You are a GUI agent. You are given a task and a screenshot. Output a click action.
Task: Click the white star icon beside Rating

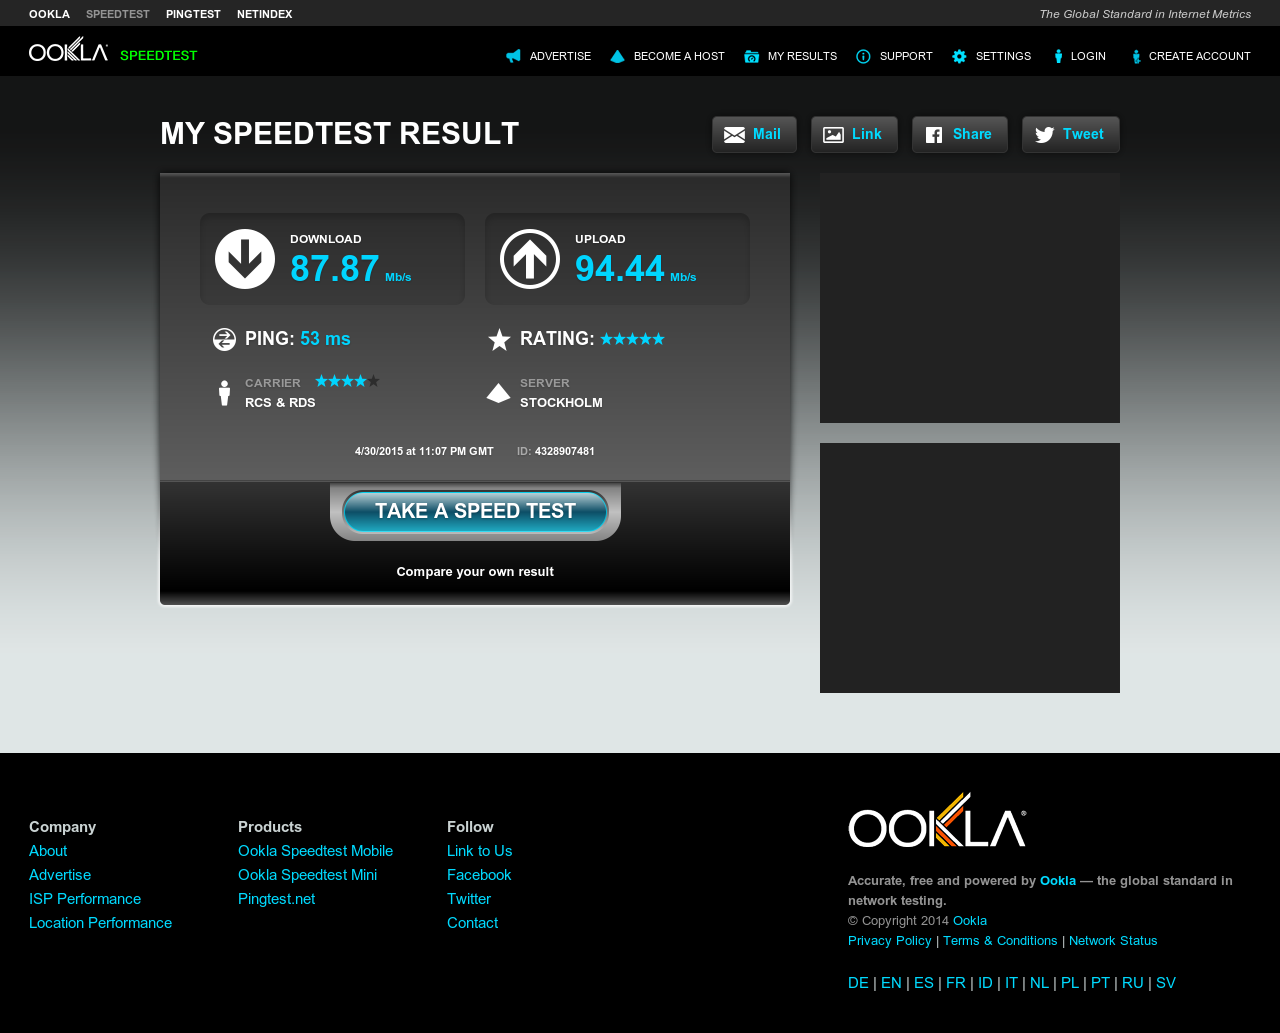click(499, 340)
